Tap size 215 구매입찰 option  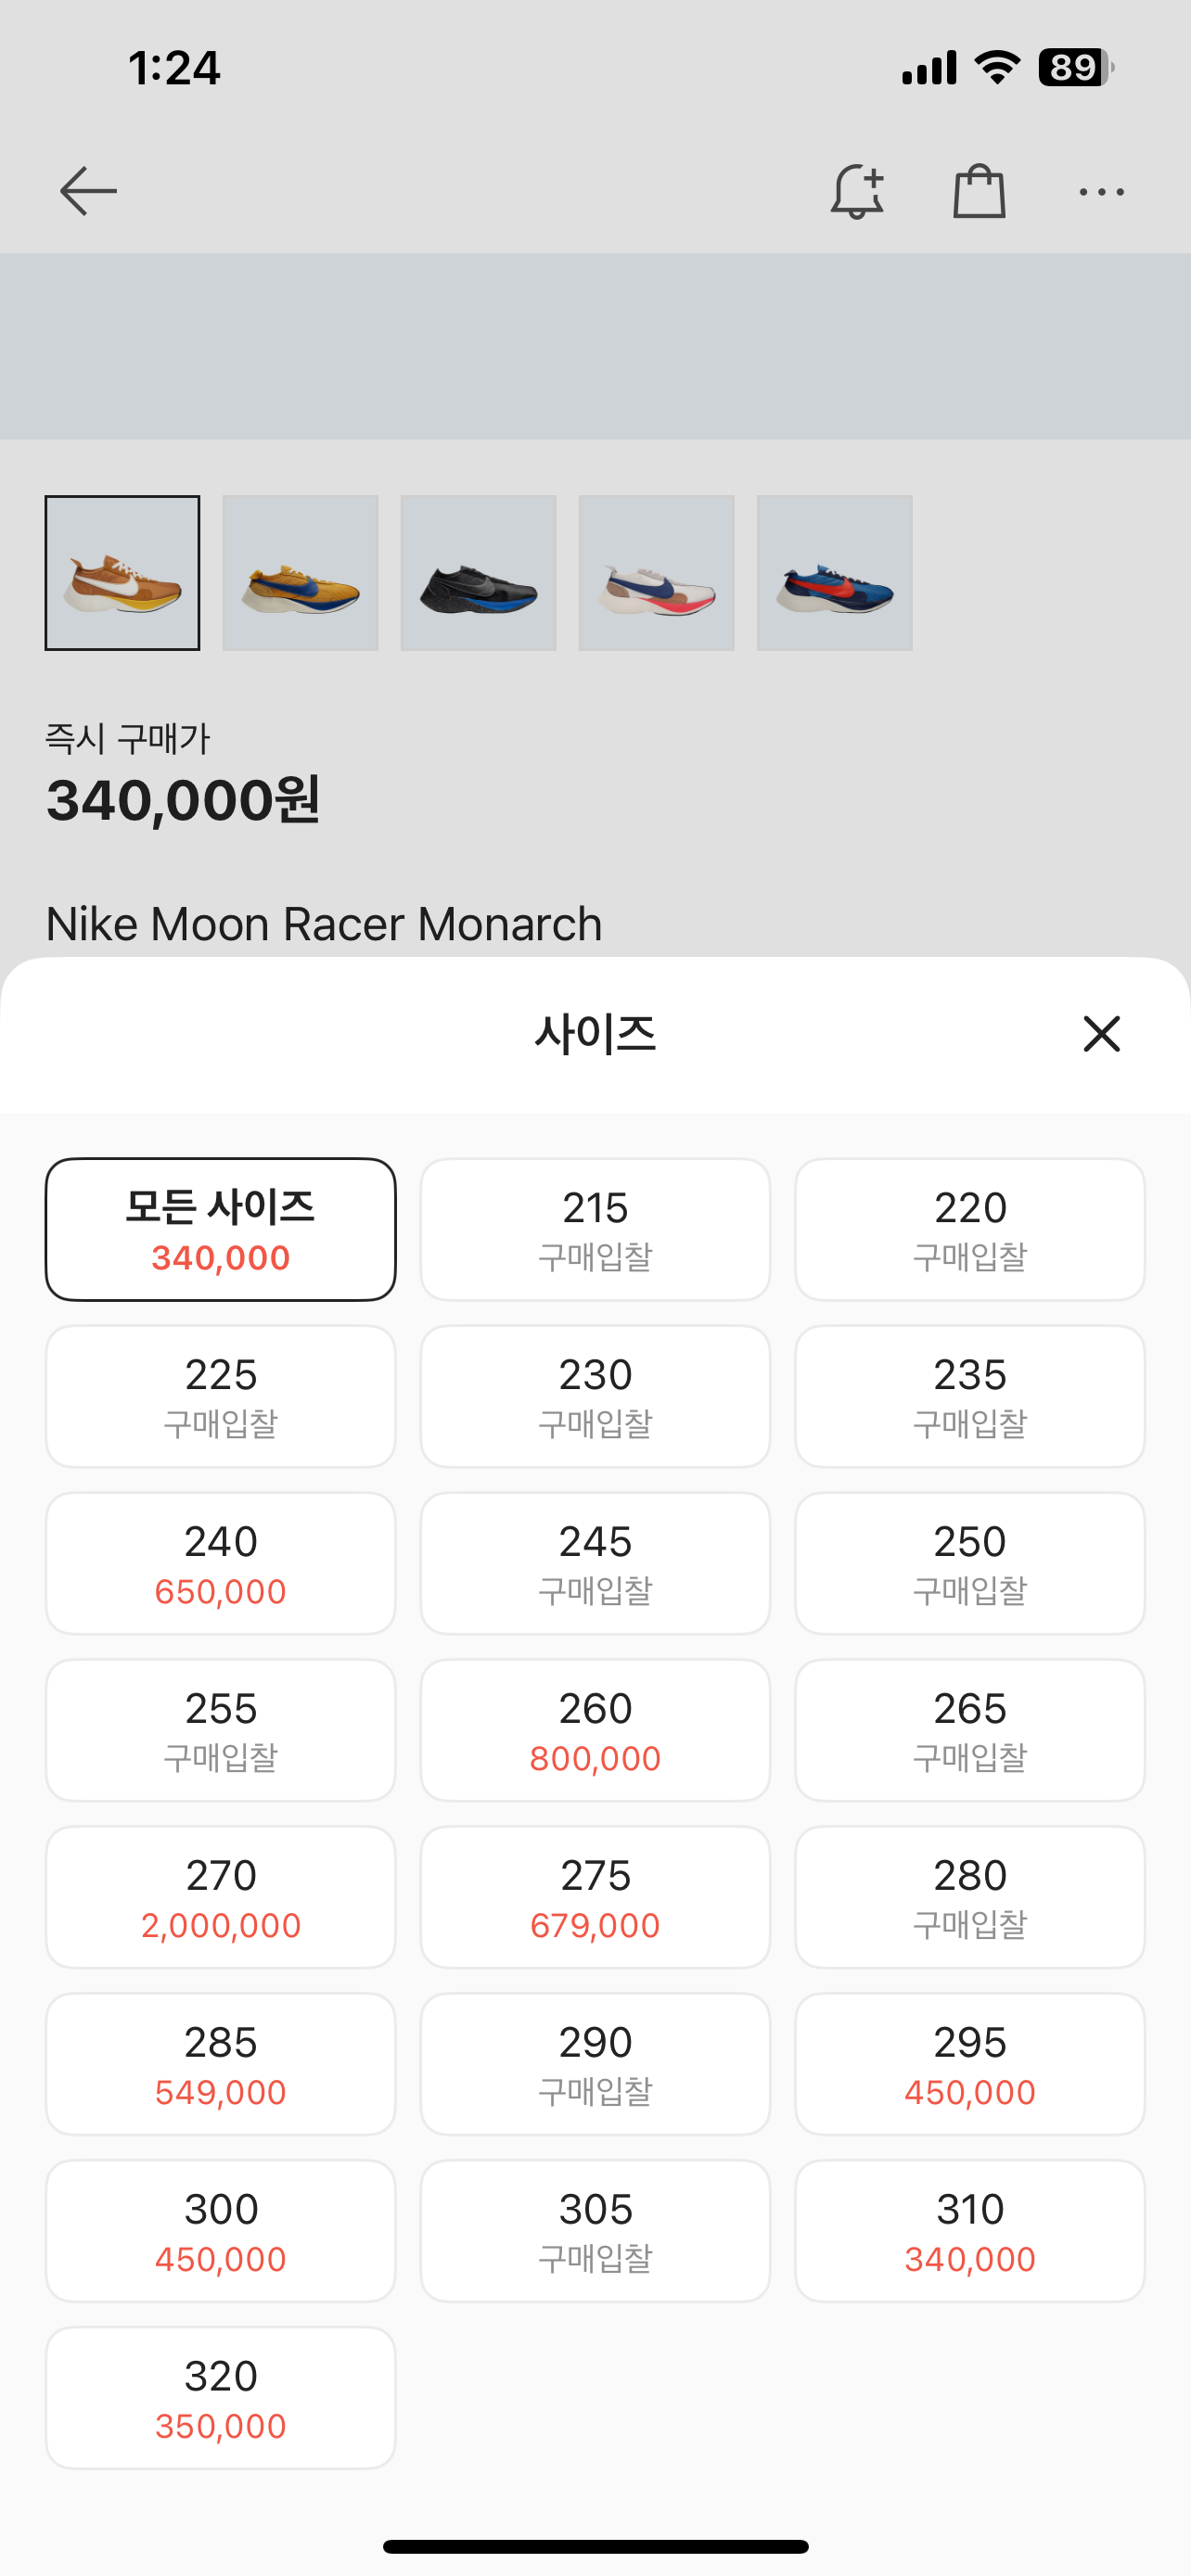[x=595, y=1229]
